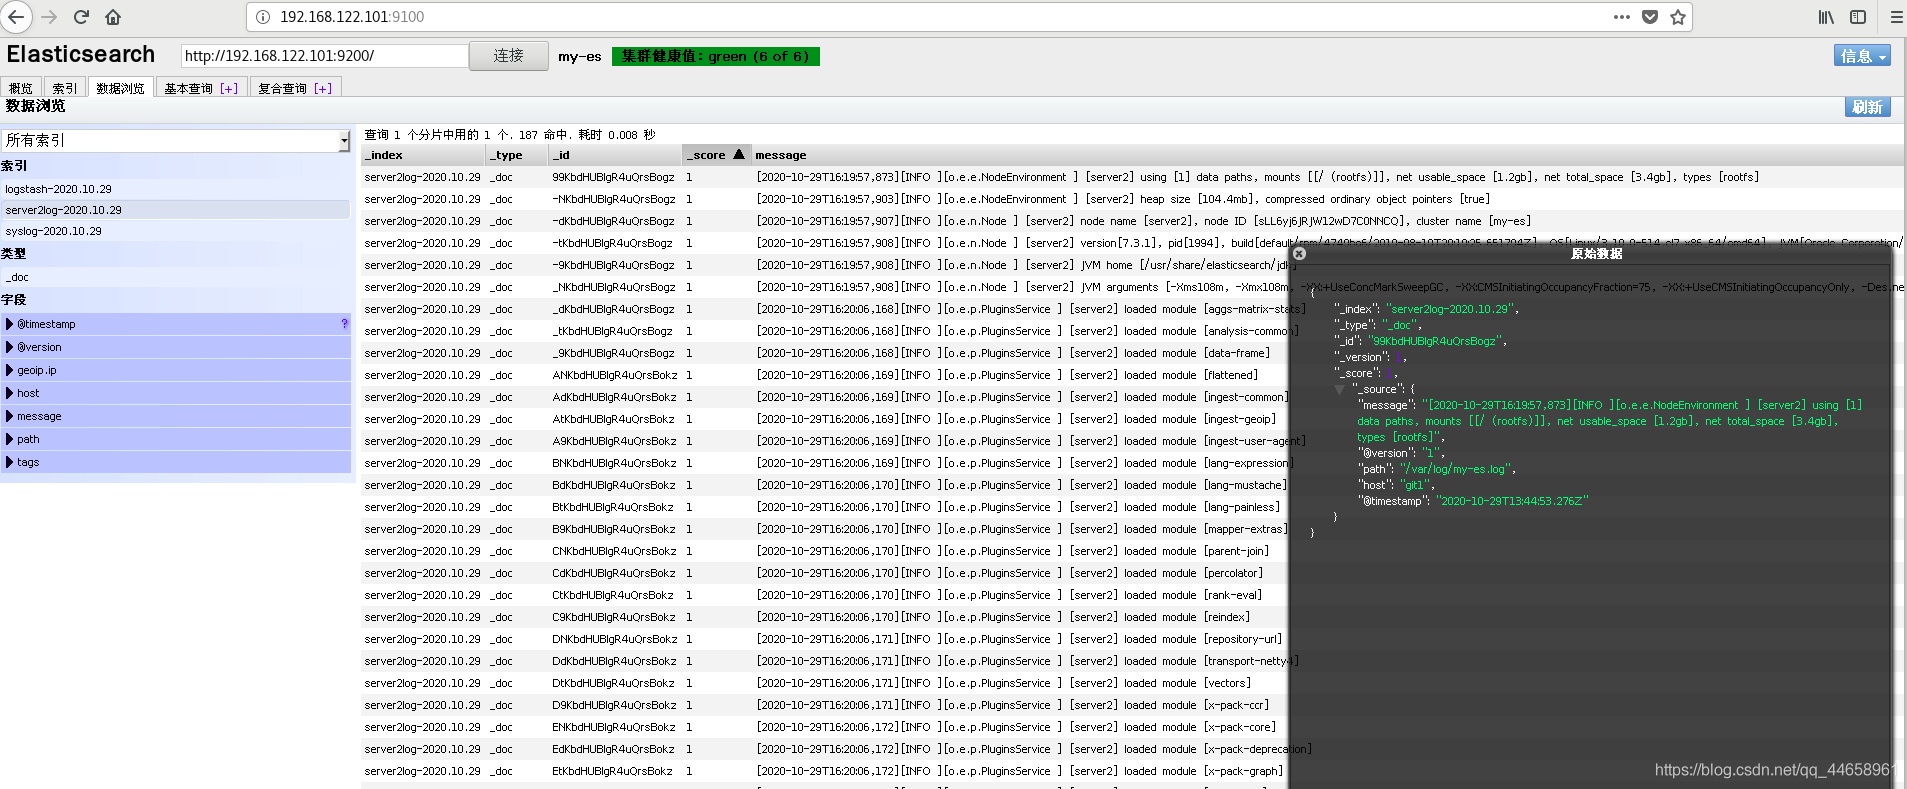Click the loaded module [percolator] message

pyautogui.click(x=1009, y=573)
